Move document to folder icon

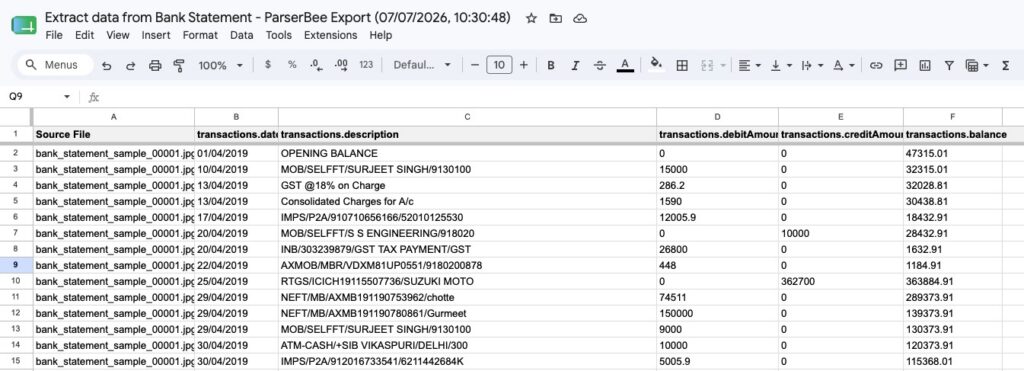point(555,18)
